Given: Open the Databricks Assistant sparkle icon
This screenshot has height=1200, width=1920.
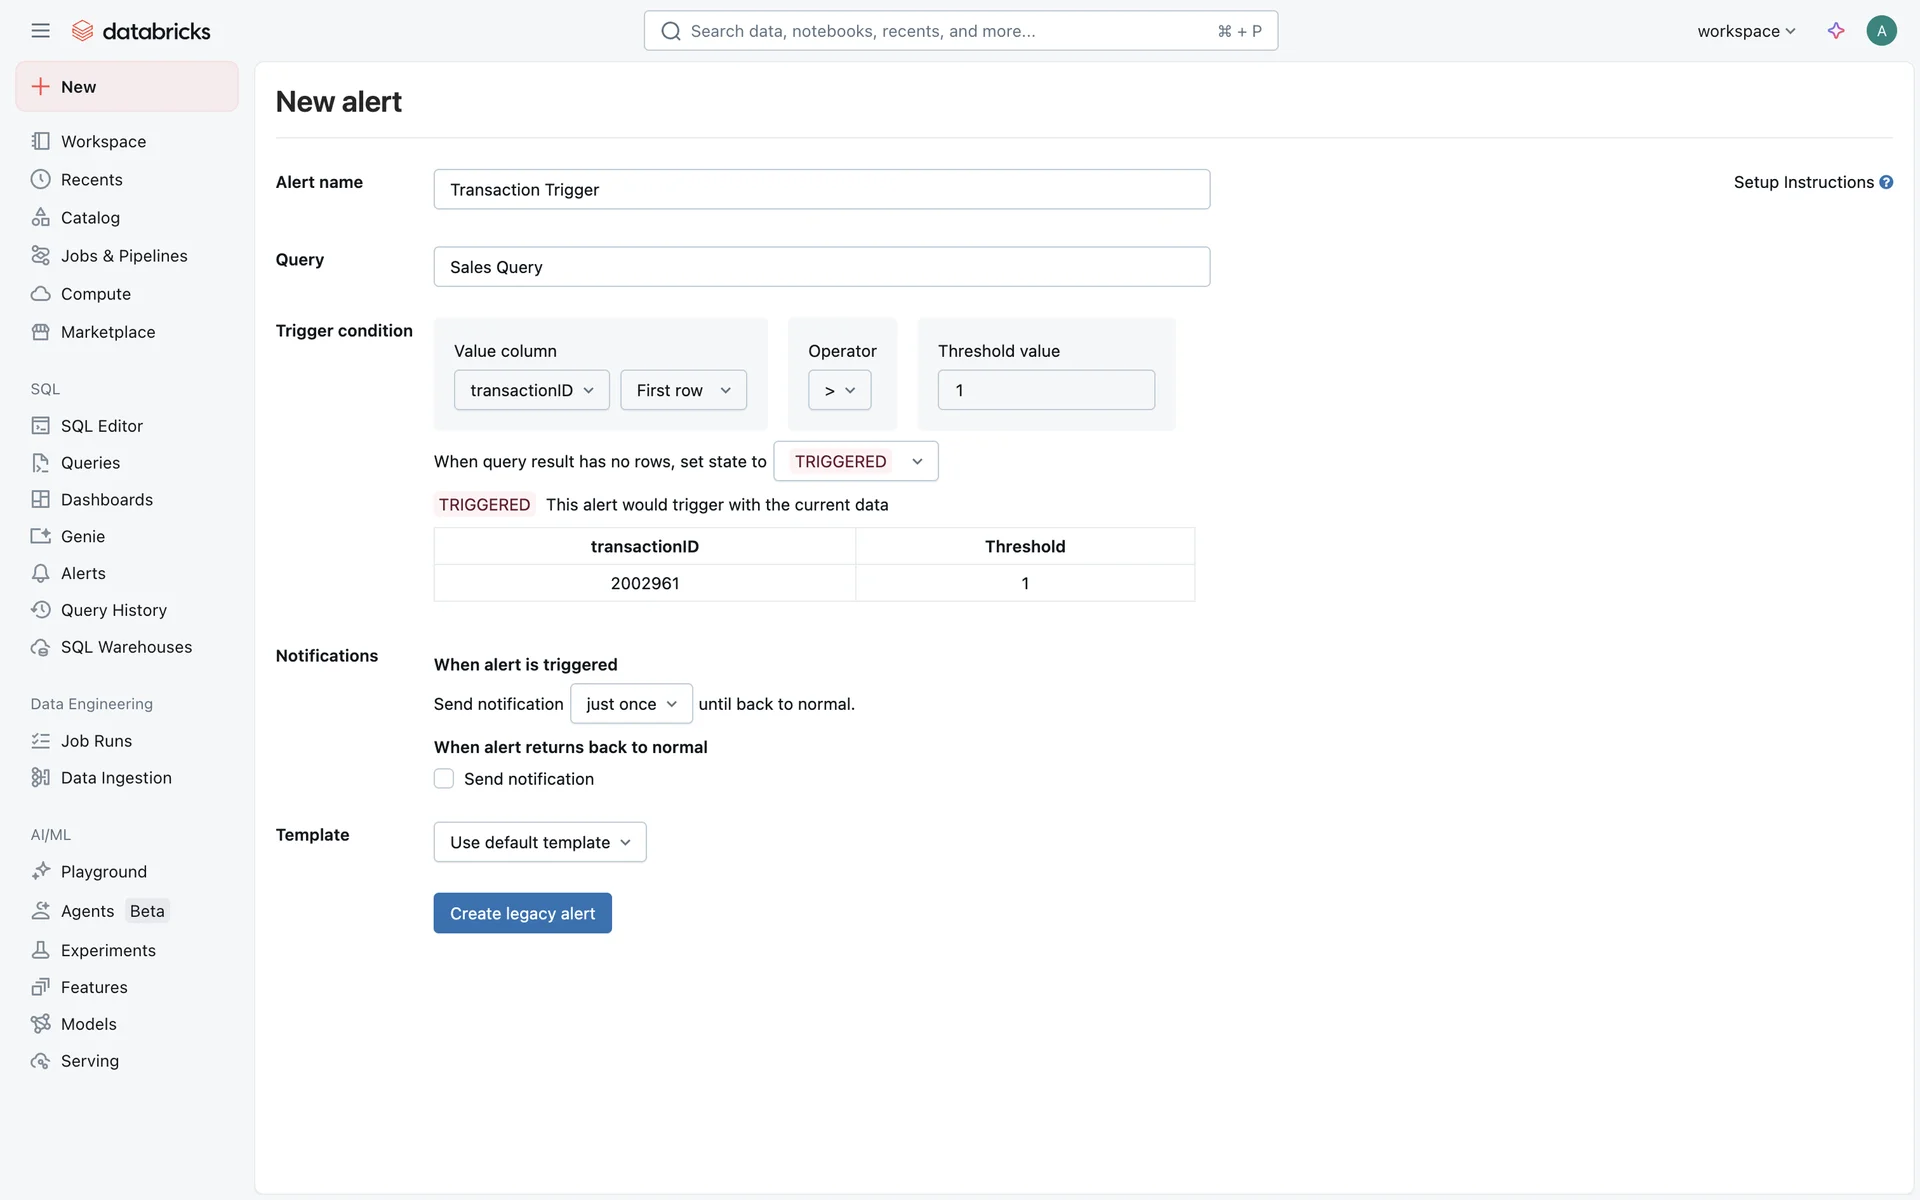Looking at the screenshot, I should (1836, 31).
